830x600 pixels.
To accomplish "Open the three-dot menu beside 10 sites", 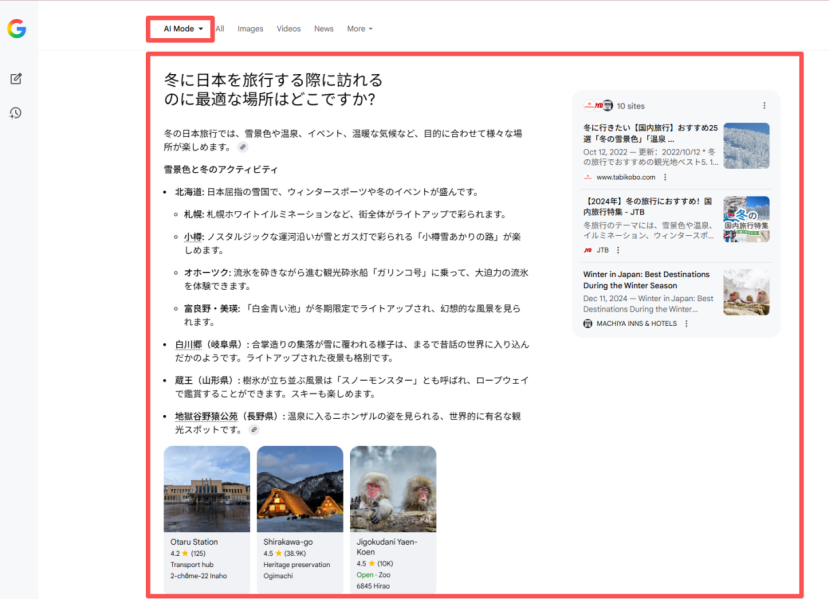I will coord(764,105).
